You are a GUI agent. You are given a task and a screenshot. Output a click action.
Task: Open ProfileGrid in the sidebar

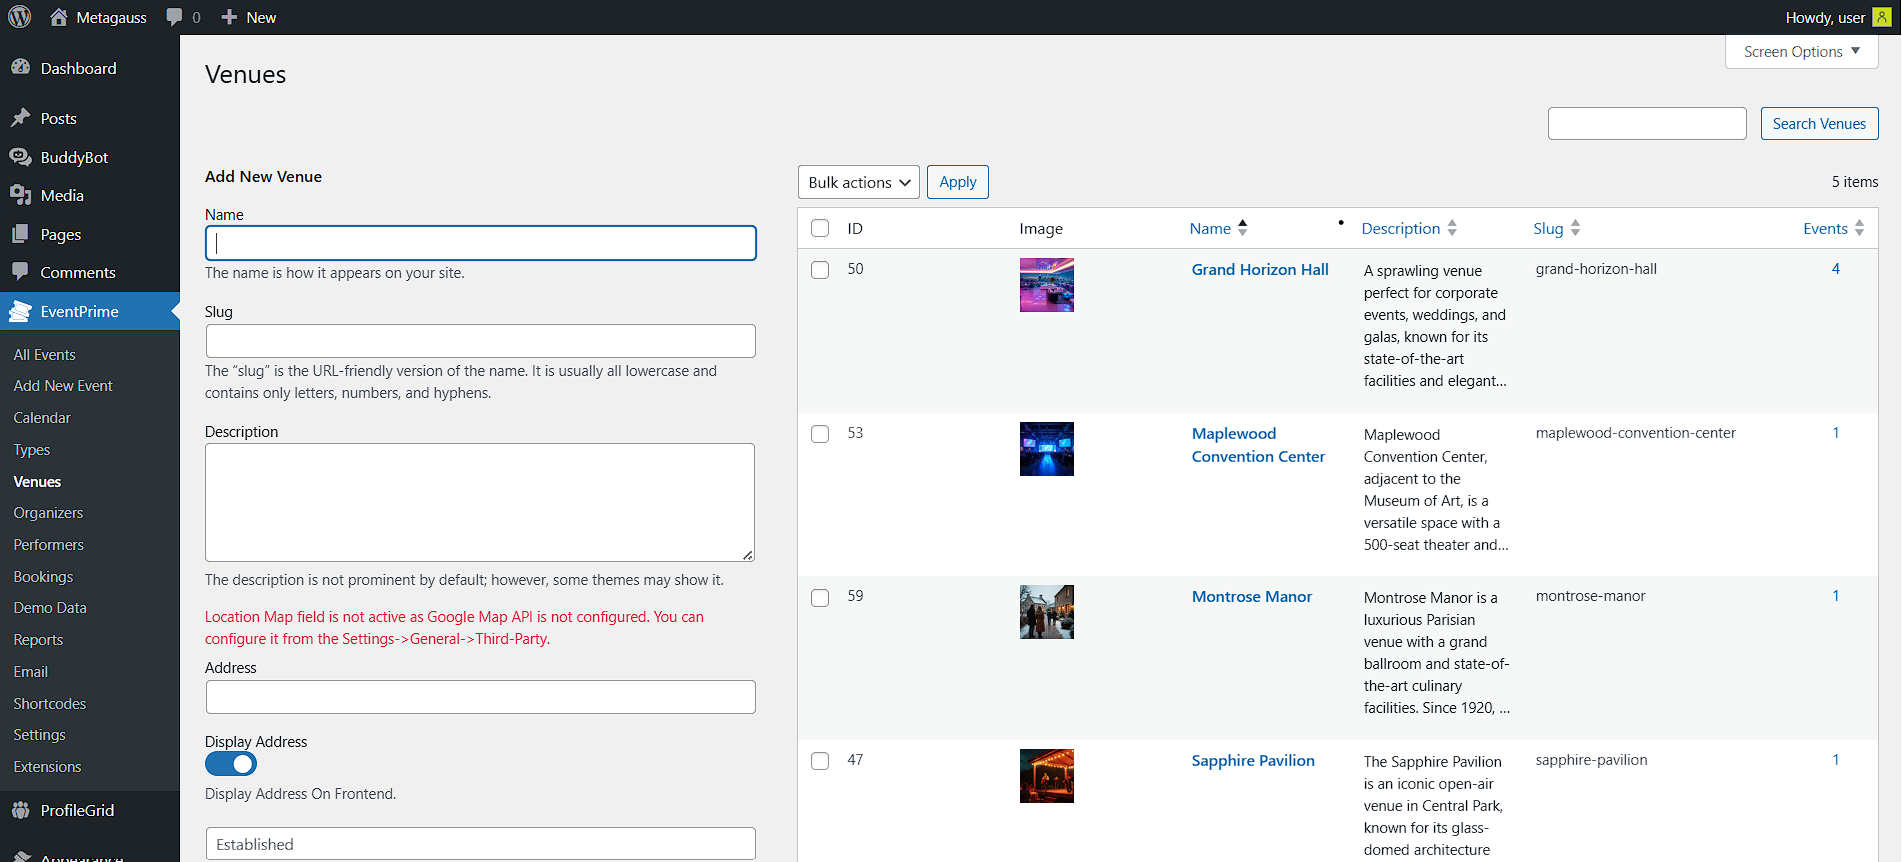pyautogui.click(x=77, y=810)
